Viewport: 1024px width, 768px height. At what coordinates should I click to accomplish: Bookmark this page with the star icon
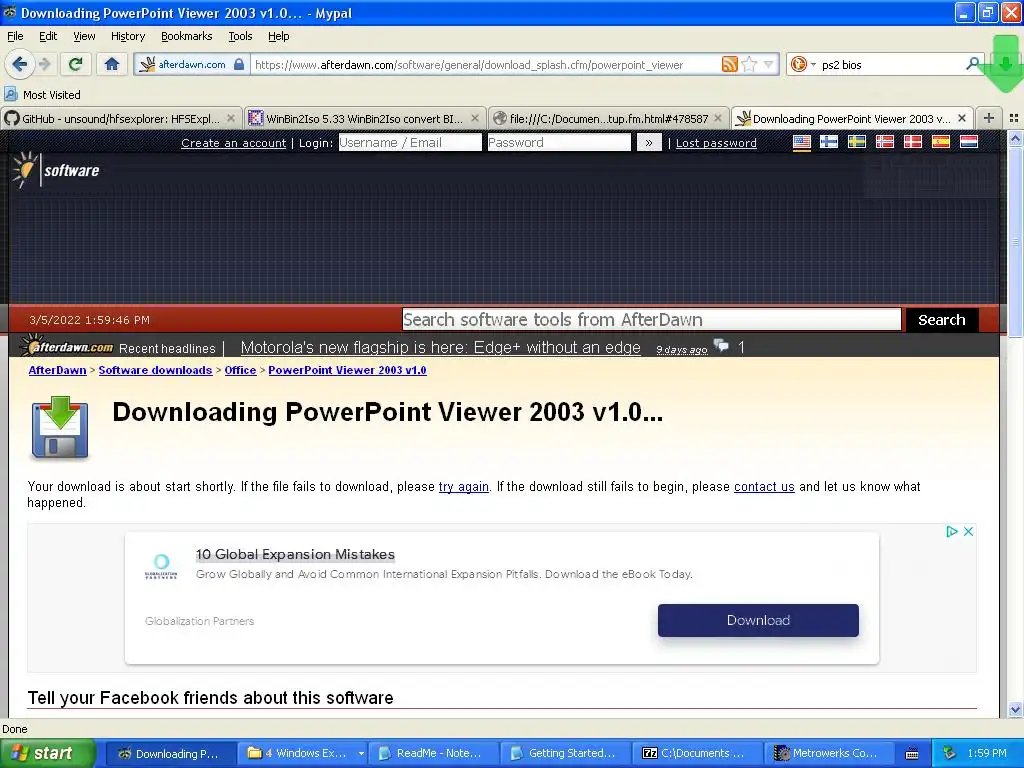(750, 64)
